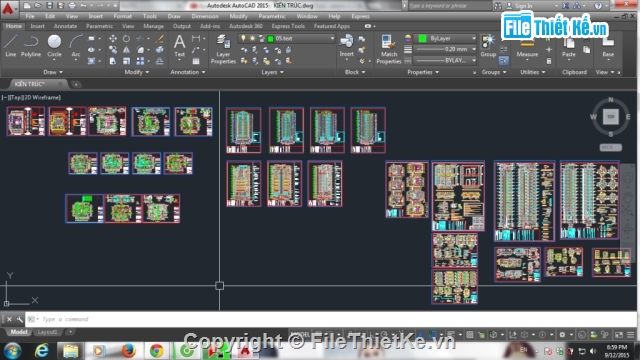The height and width of the screenshot is (360, 640).
Task: Expand the Annotation panel
Action: pyautogui.click(x=188, y=72)
